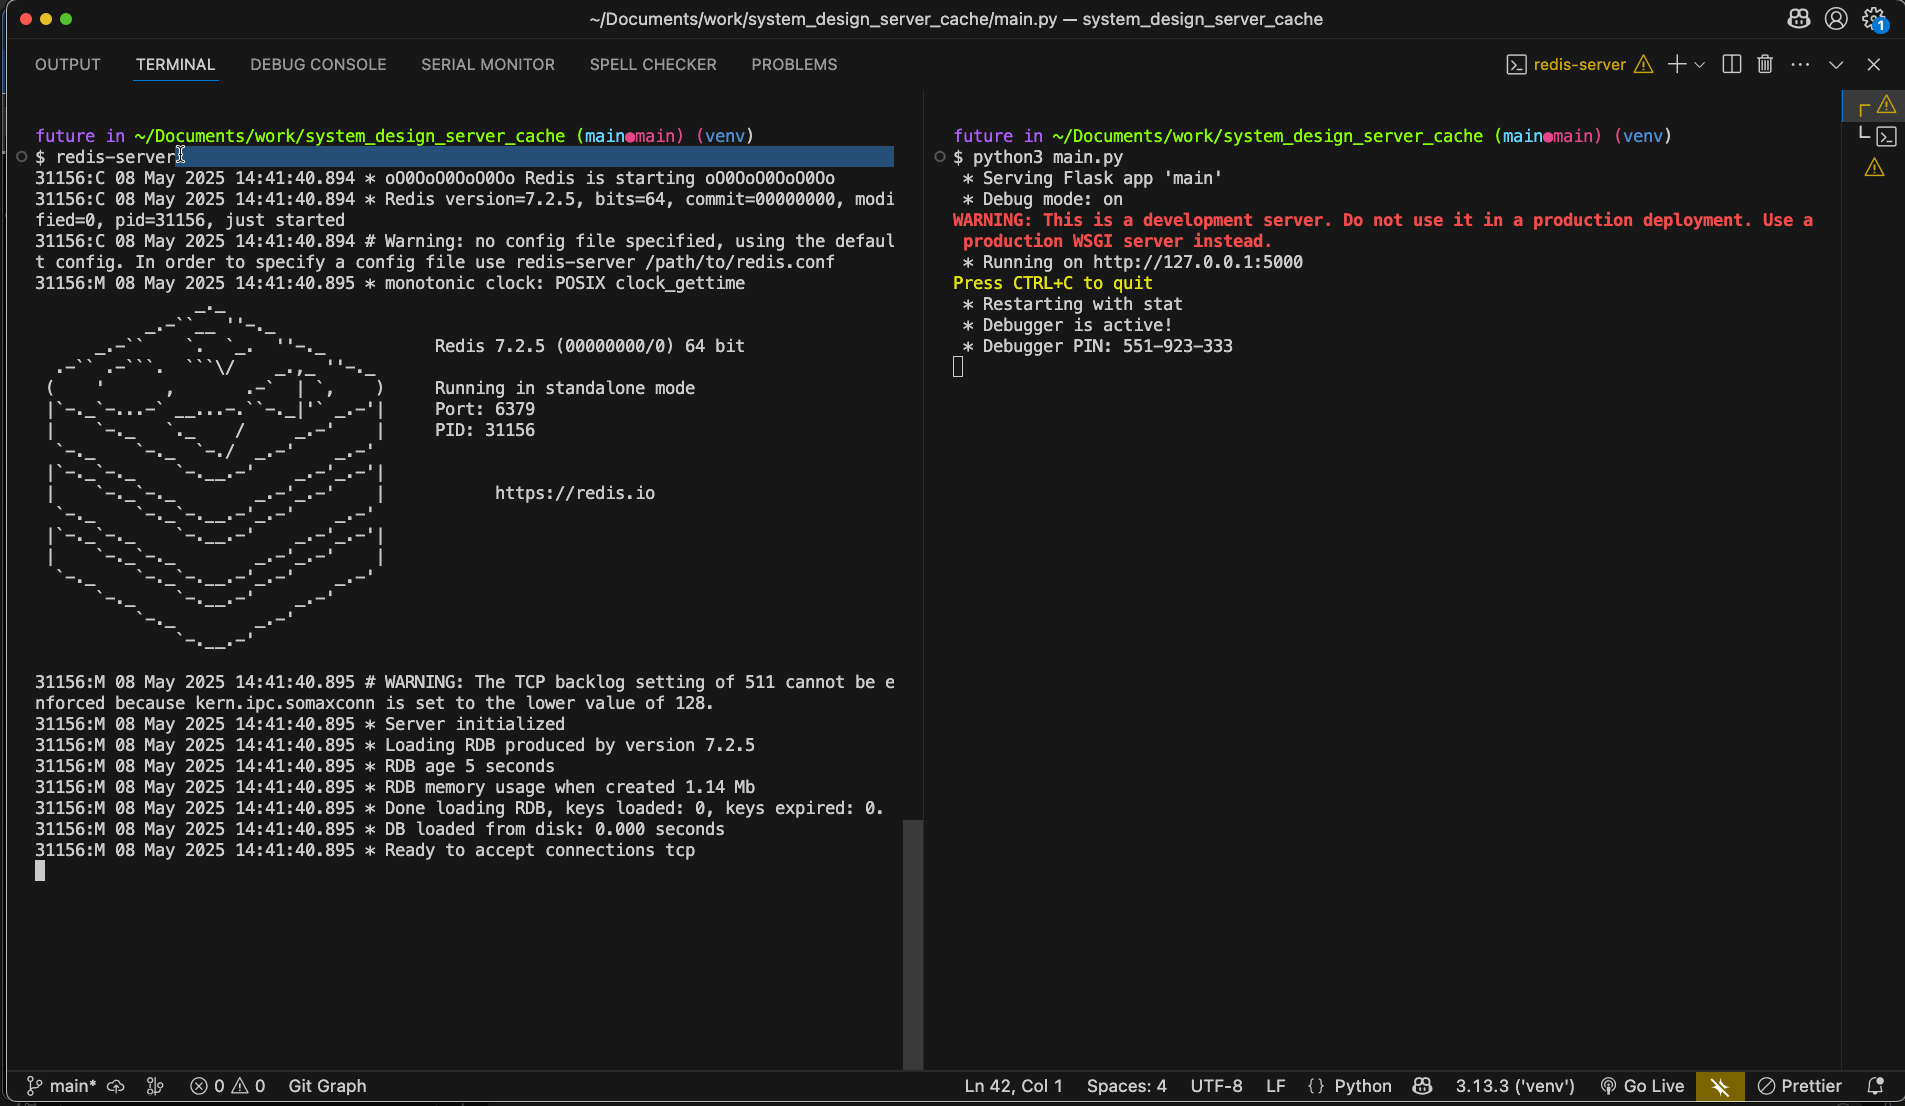Screen dimensions: 1905x1106
Task: Click the lone warning triangle below the terminal list
Action: [1874, 168]
